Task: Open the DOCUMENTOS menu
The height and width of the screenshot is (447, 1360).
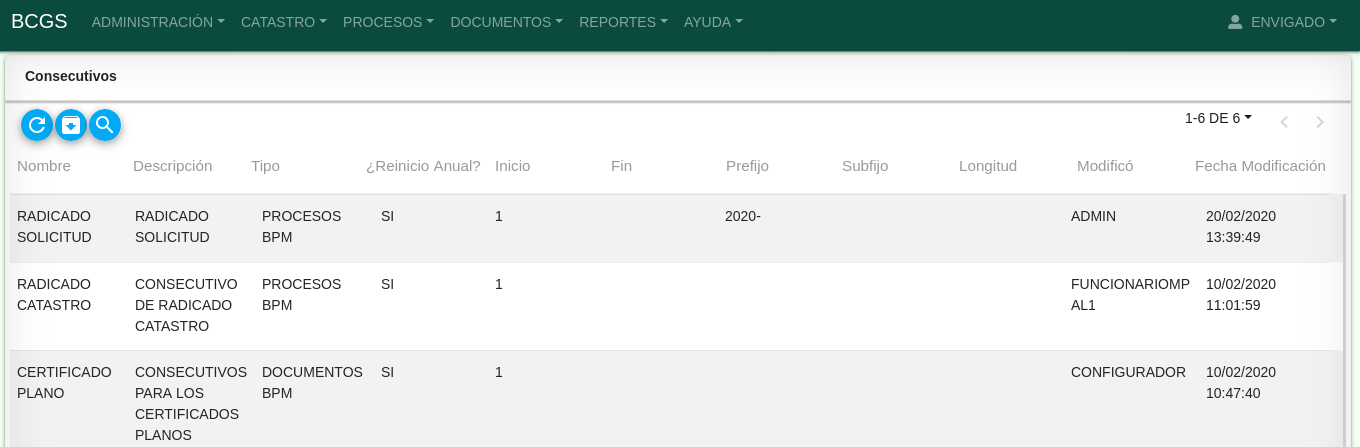Action: tap(506, 22)
